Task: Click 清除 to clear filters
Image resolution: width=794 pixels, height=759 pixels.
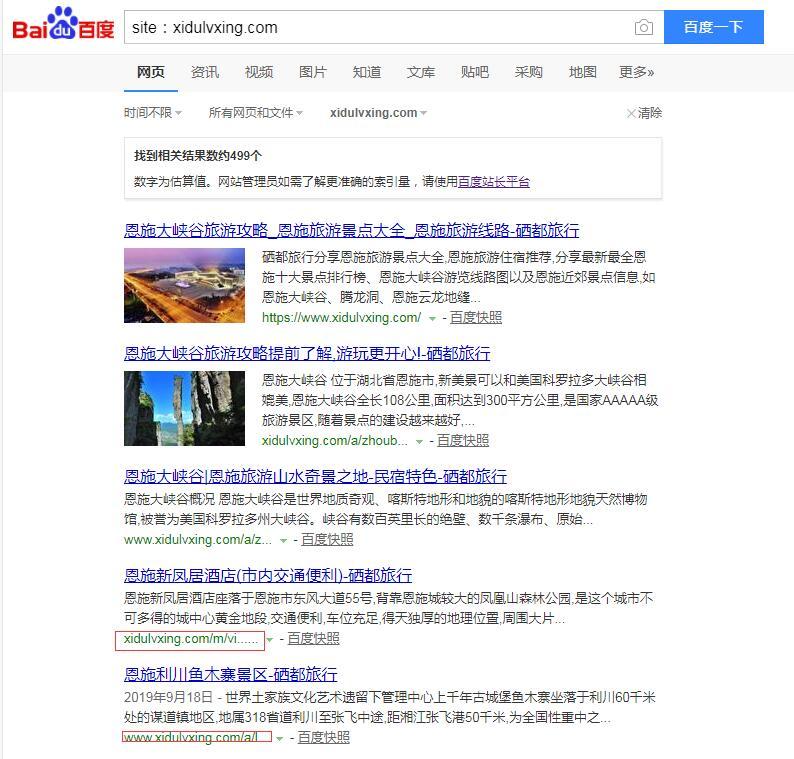Action: 644,112
